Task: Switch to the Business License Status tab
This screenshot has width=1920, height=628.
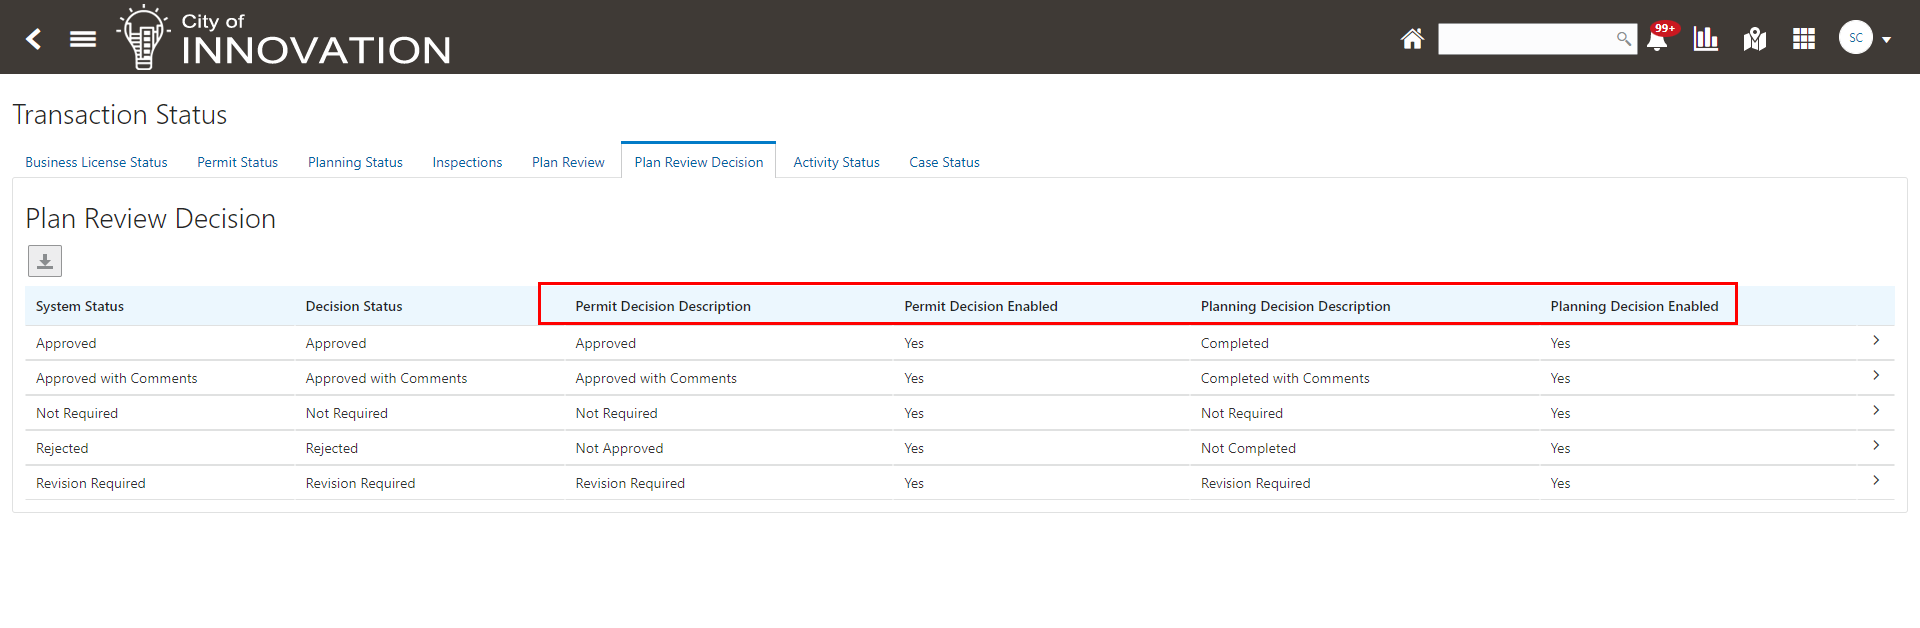Action: click(96, 162)
